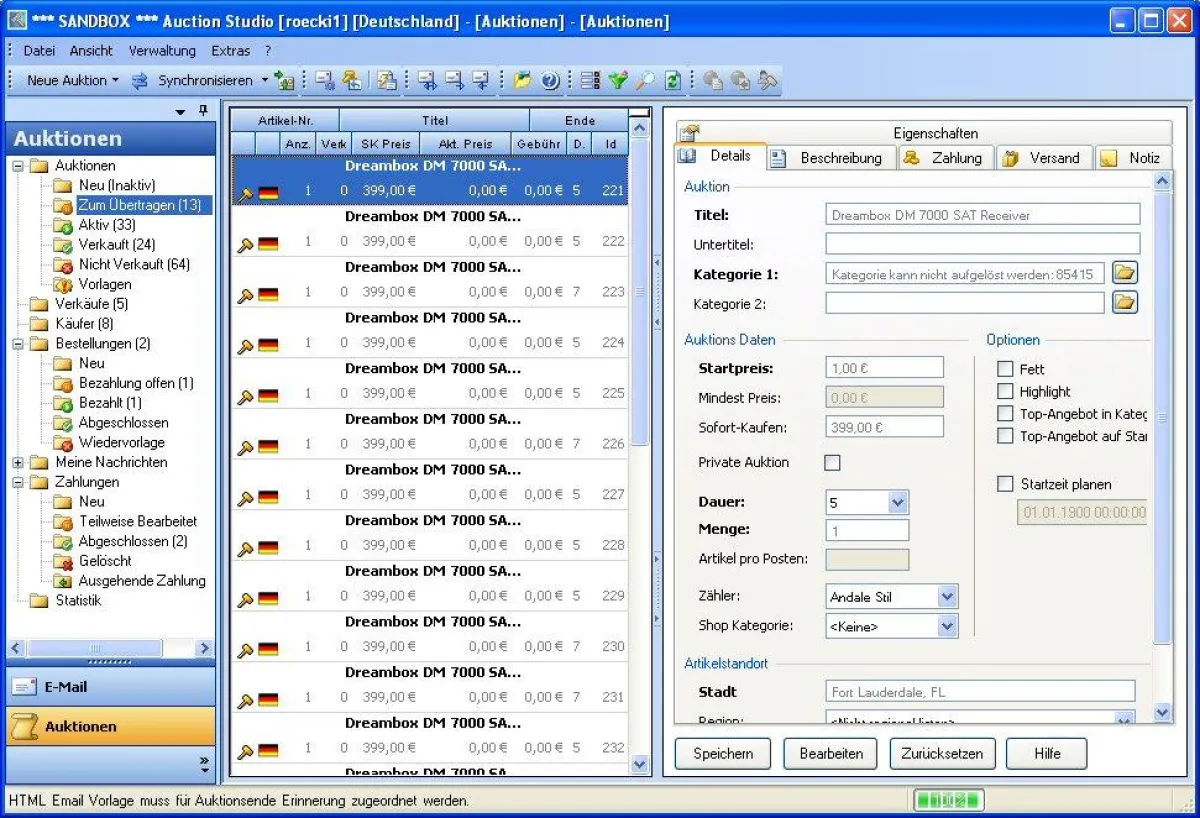Click the green refresh icon in toolbar

click(673, 81)
